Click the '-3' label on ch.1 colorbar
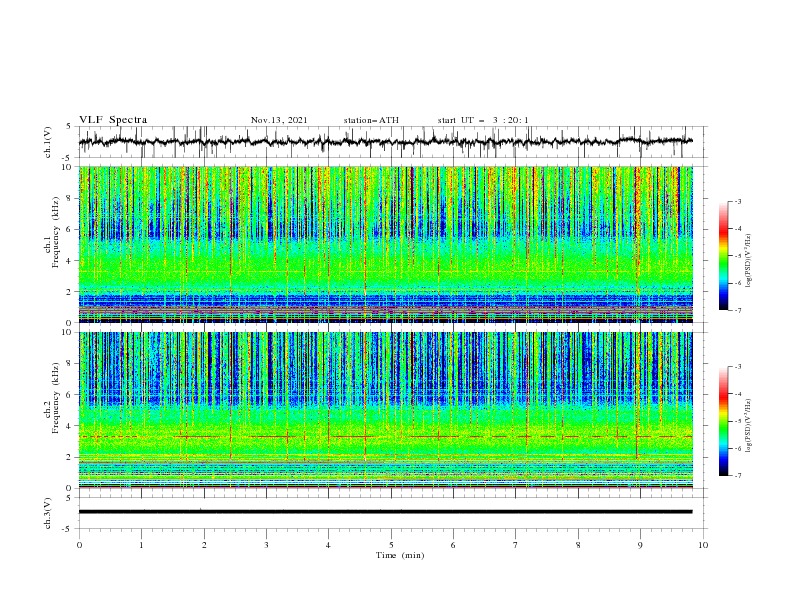This screenshot has width=792, height=612. pos(738,201)
